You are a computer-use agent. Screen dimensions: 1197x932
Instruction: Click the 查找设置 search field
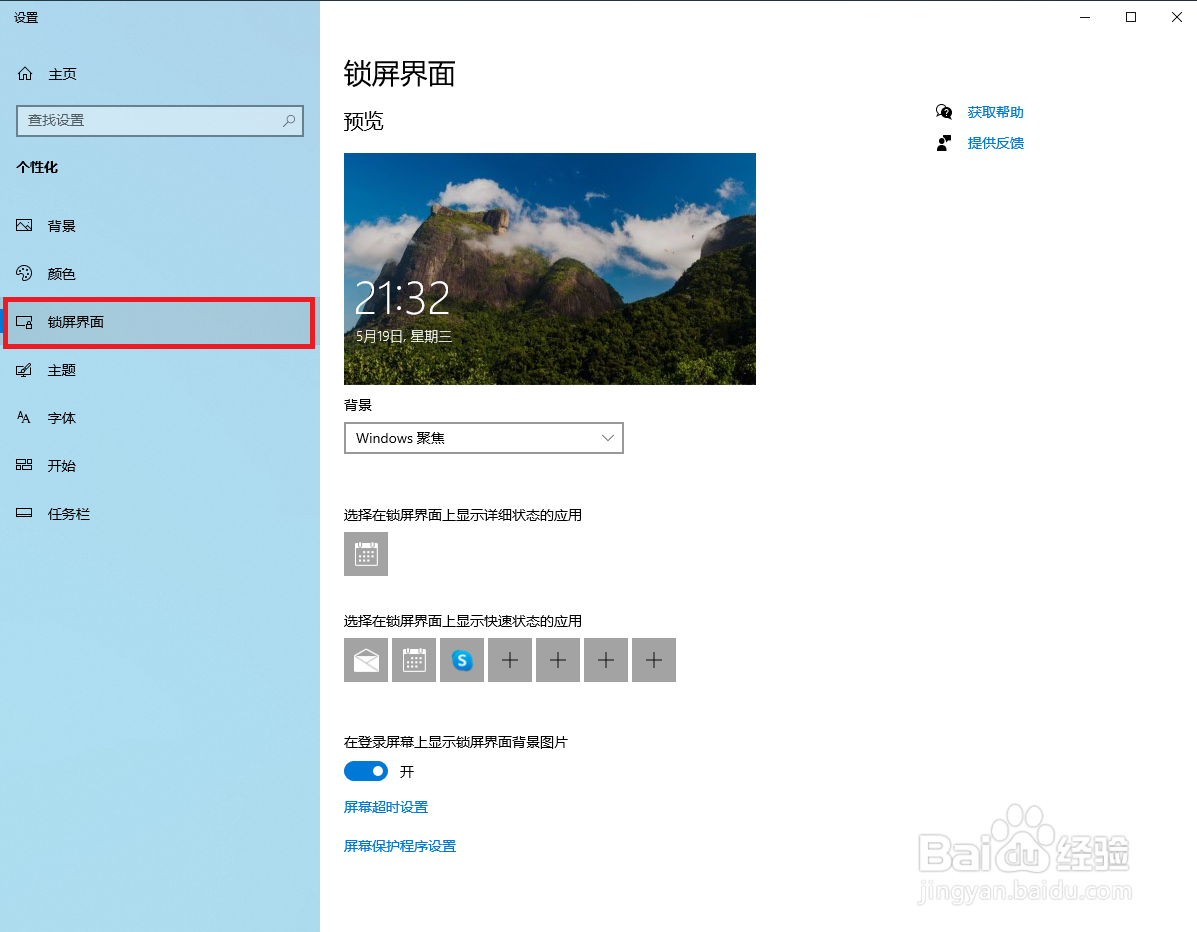(x=160, y=121)
